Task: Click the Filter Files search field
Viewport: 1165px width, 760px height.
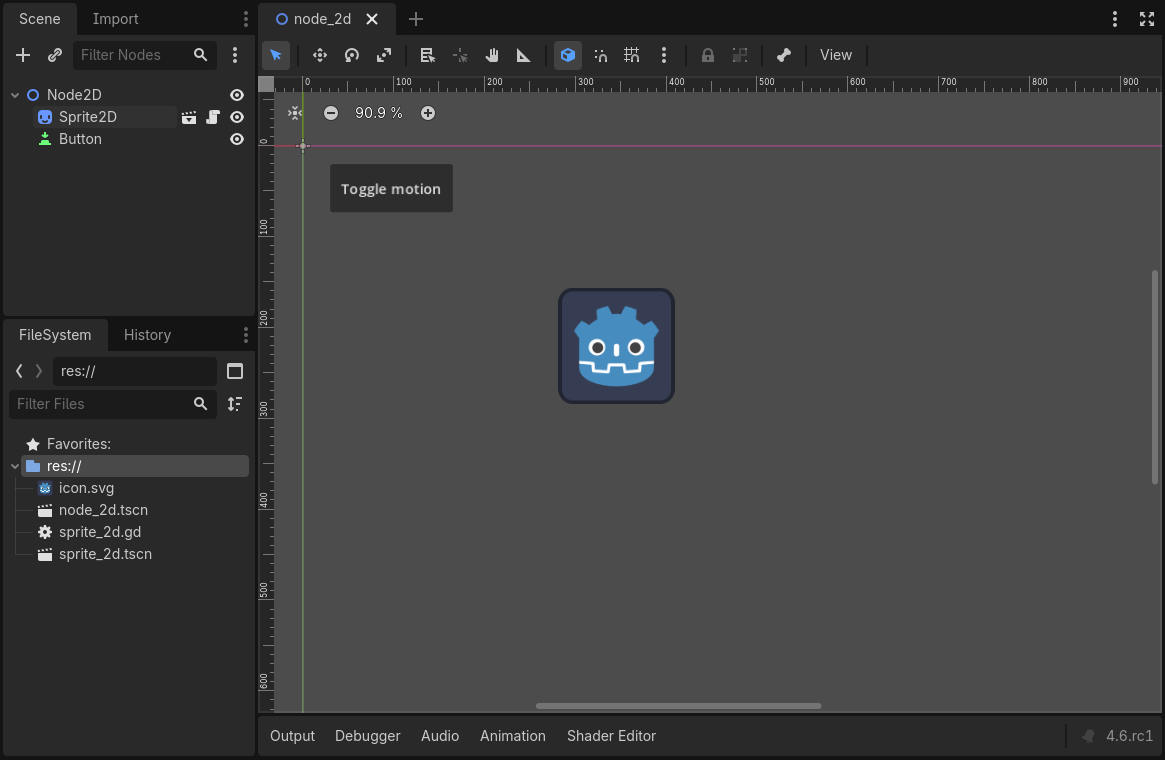Action: point(100,404)
